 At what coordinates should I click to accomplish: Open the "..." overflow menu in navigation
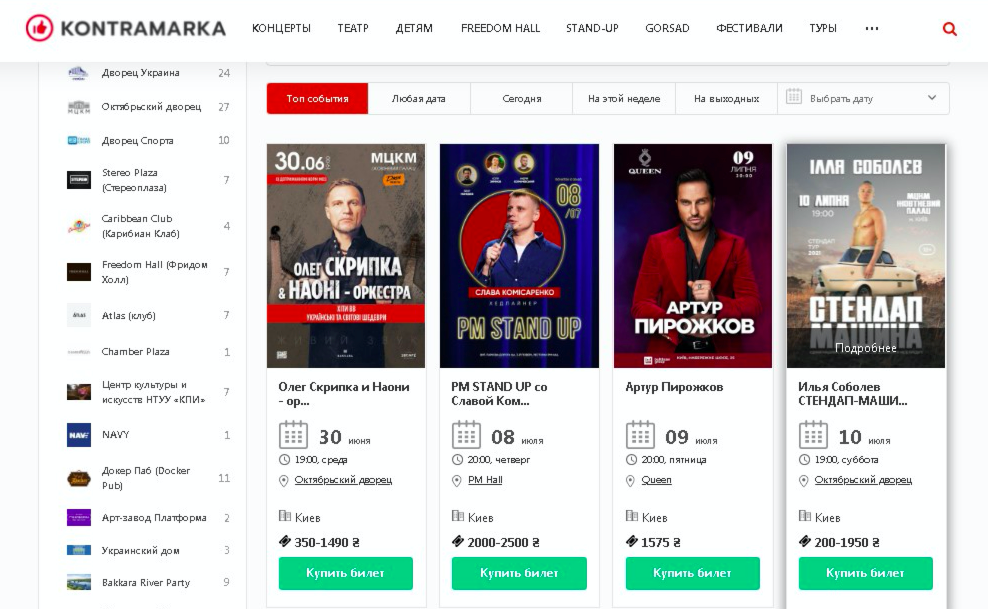[871, 29]
